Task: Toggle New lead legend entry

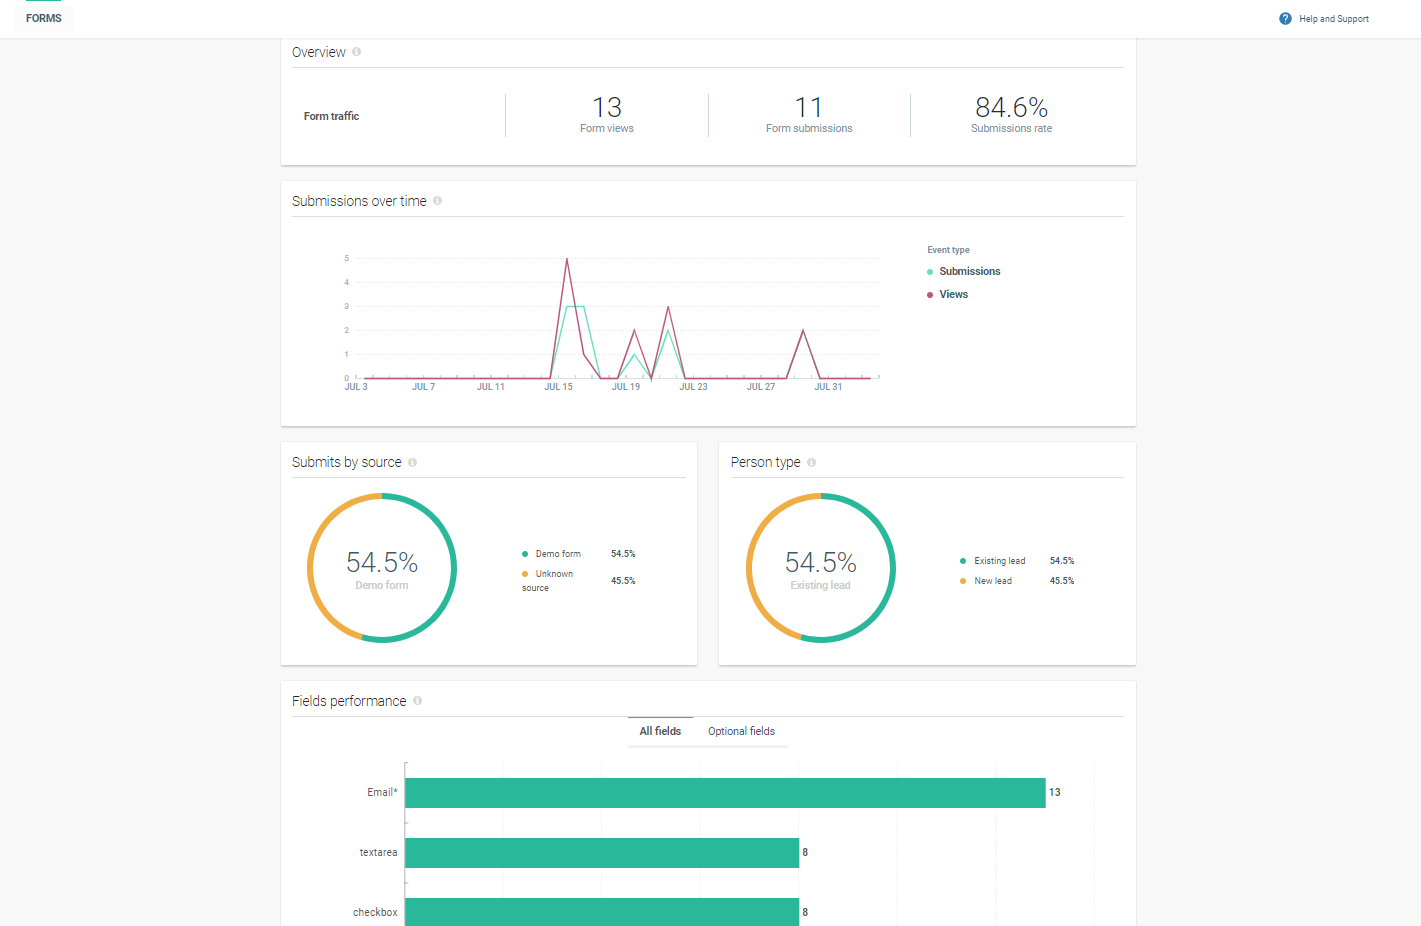Action: click(992, 581)
